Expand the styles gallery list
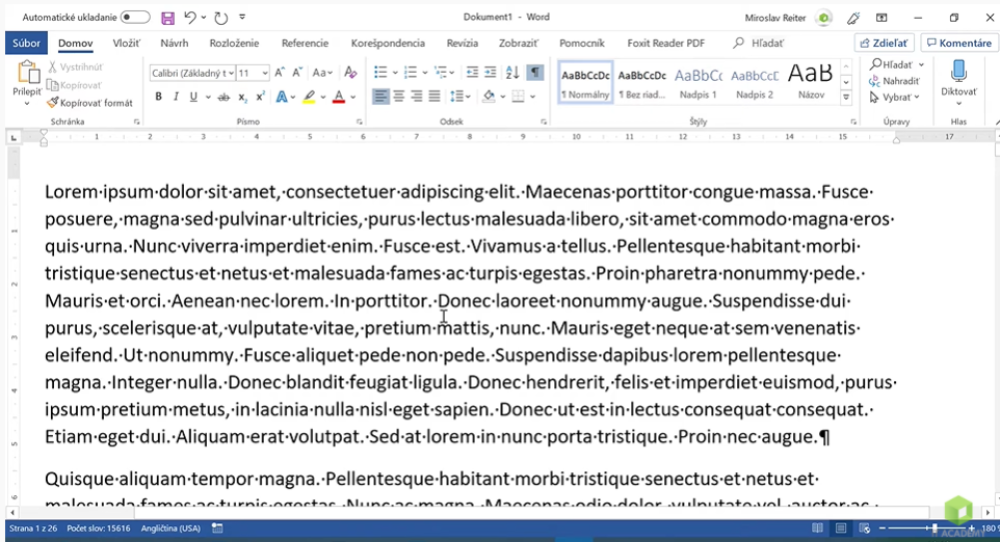Image resolution: width=1000 pixels, height=542 pixels. point(847,97)
